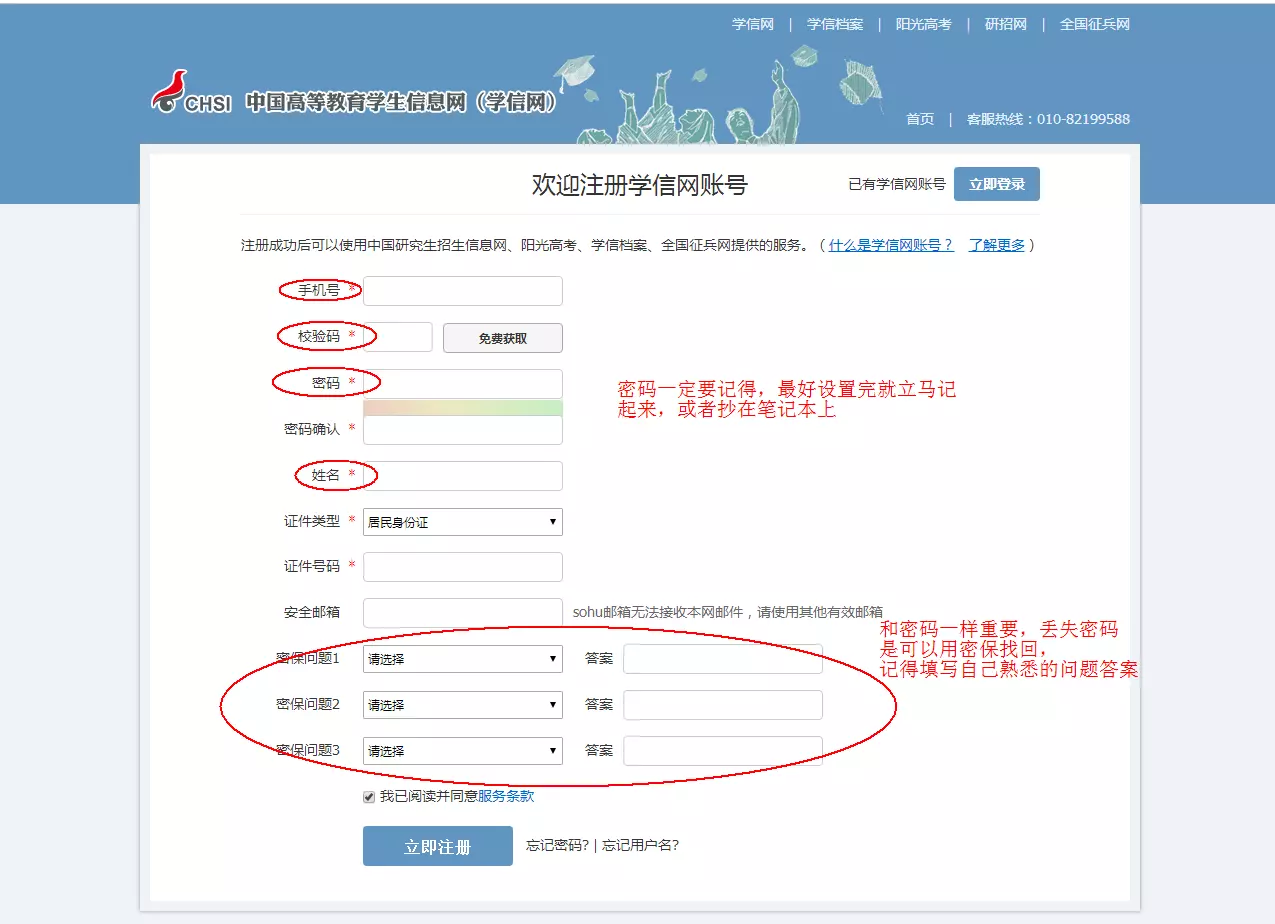The width and height of the screenshot is (1275, 924).
Task: Click the 欢迎注册学信网账号 heading
Action: (x=640, y=185)
